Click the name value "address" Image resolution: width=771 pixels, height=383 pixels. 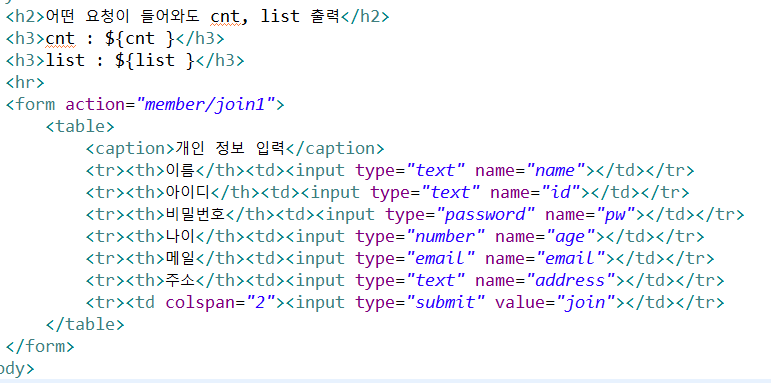click(570, 280)
